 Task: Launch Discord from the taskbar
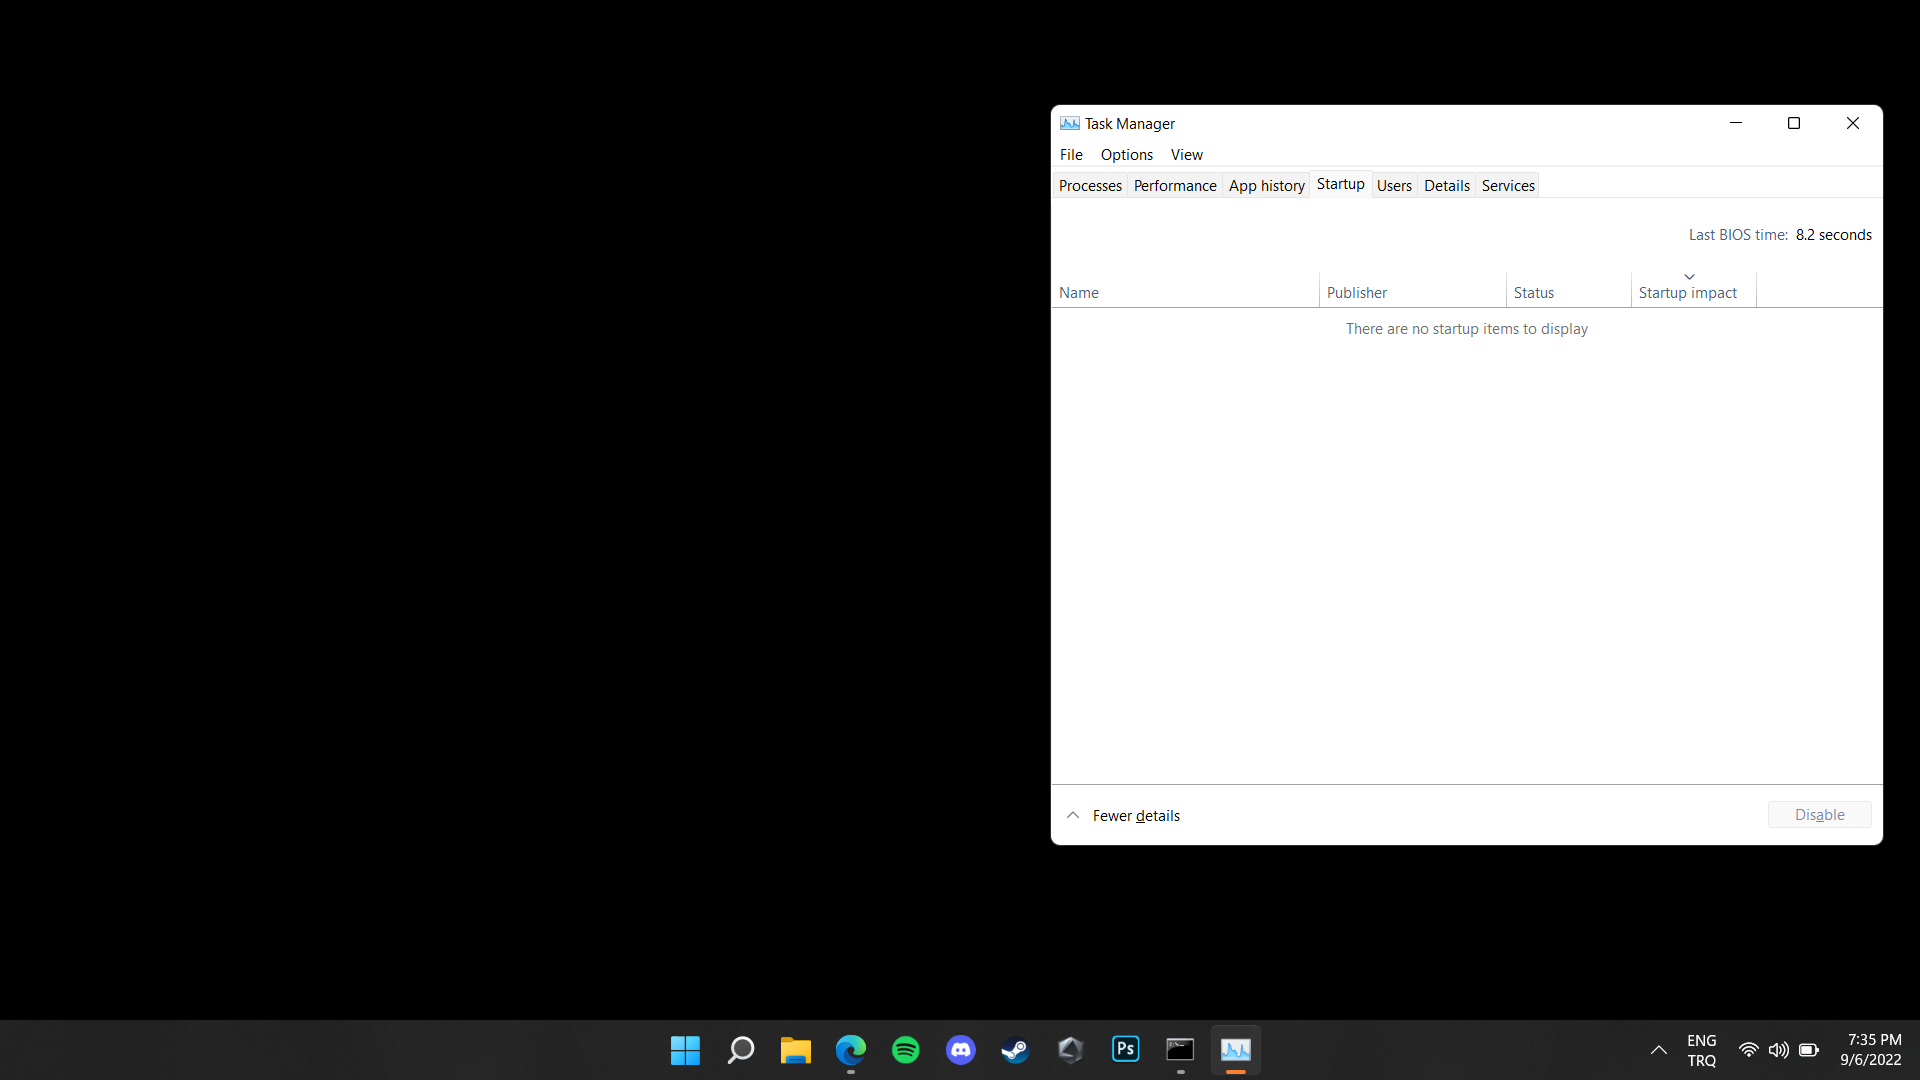(x=961, y=1050)
